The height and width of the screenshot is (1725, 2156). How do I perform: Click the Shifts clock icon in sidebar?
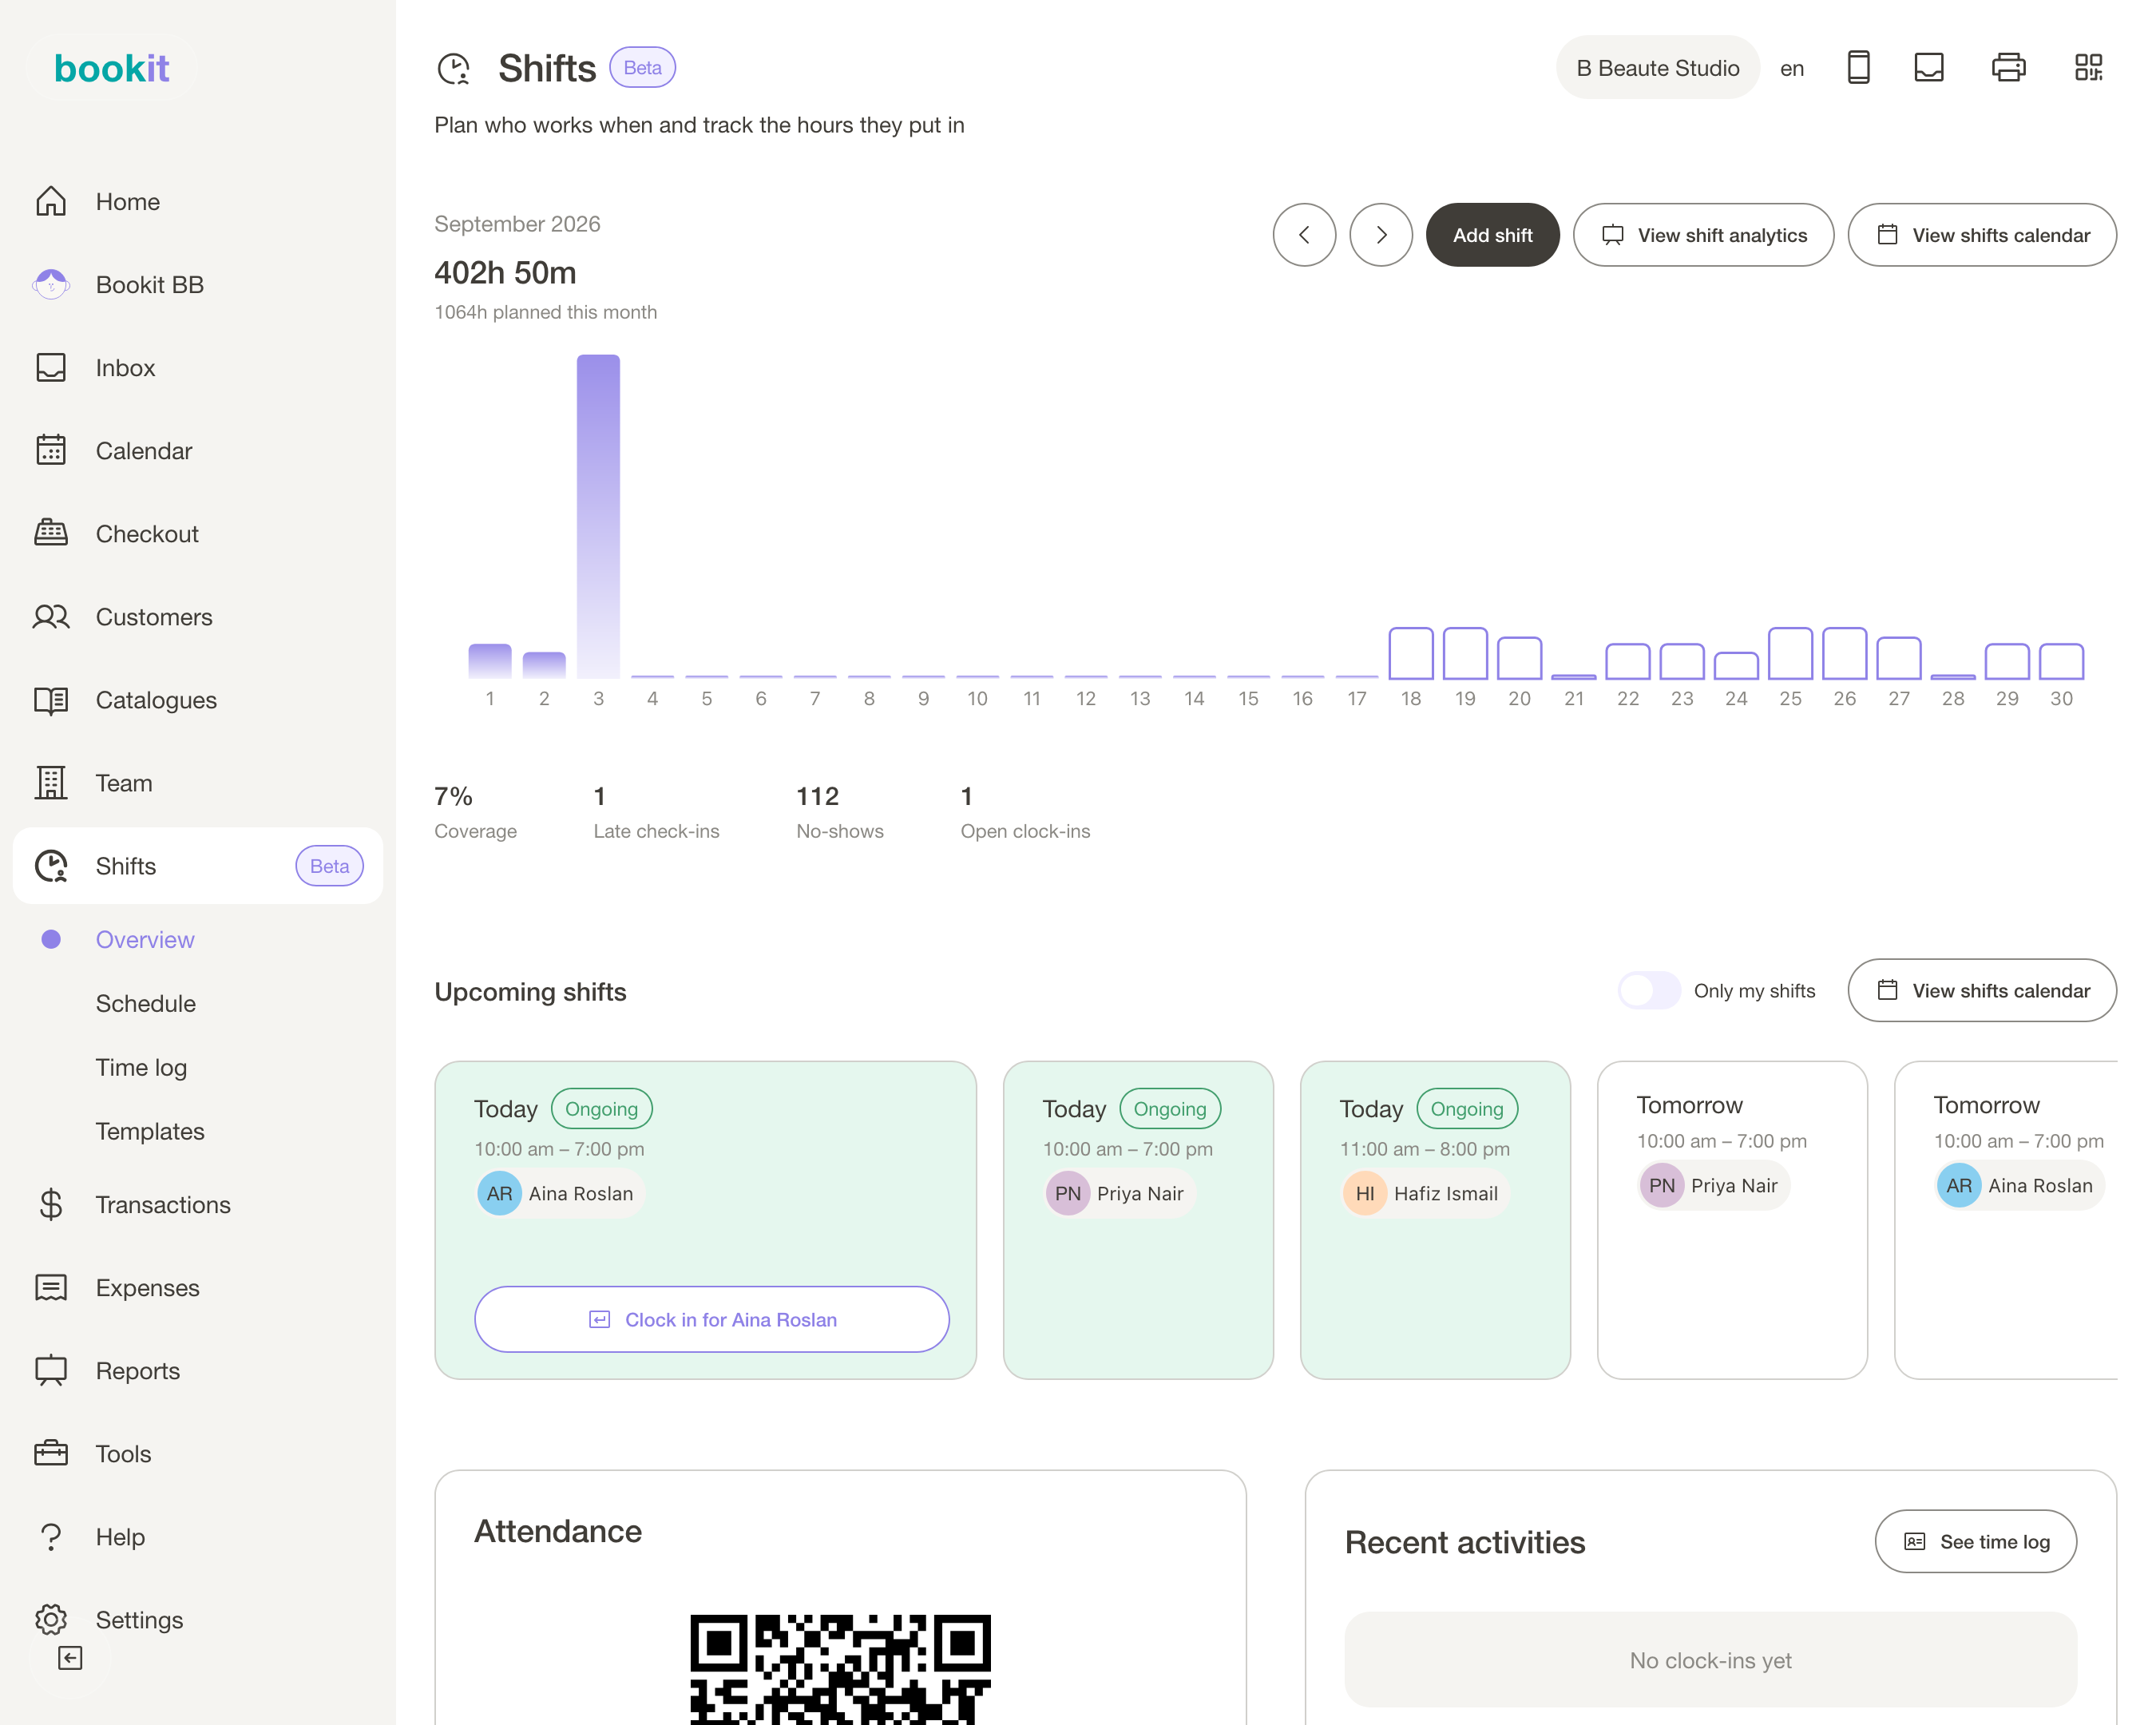click(x=51, y=865)
